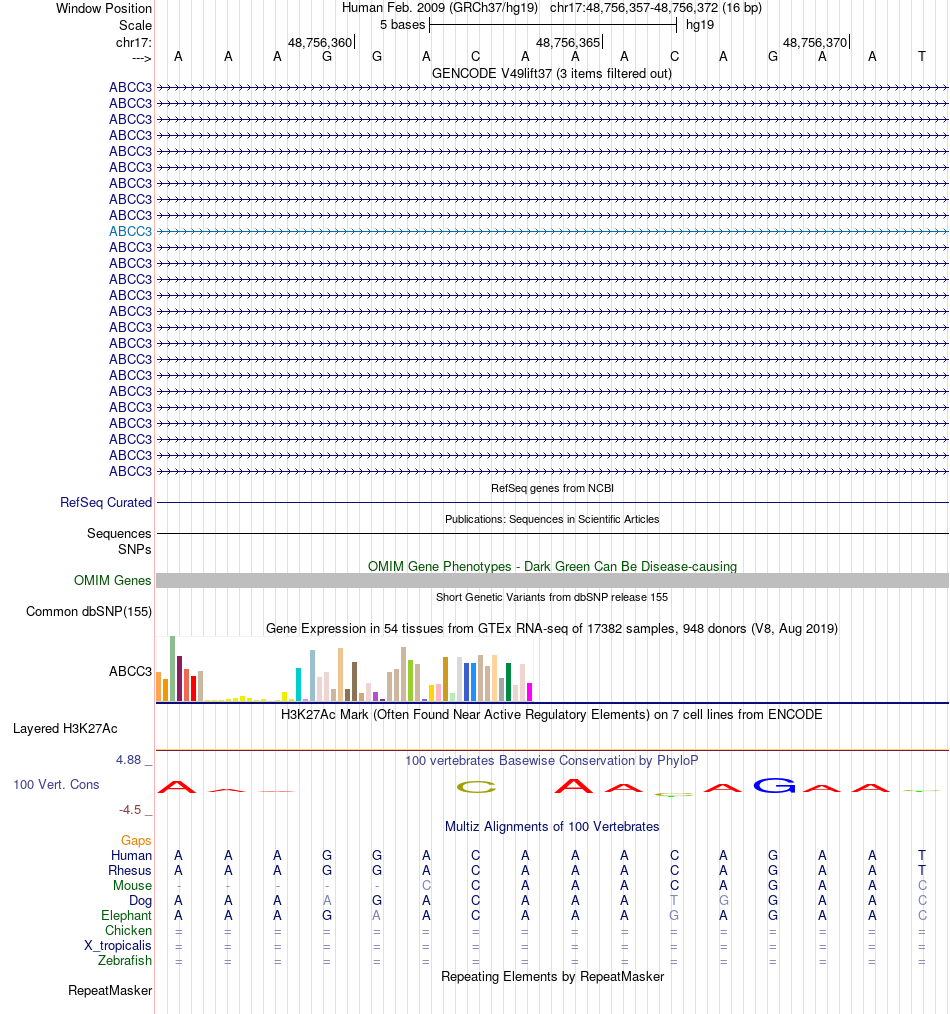
Task: Click the window position 'chr17:48,756,357-48,756,372 (16 bp)' text
Action: point(656,8)
